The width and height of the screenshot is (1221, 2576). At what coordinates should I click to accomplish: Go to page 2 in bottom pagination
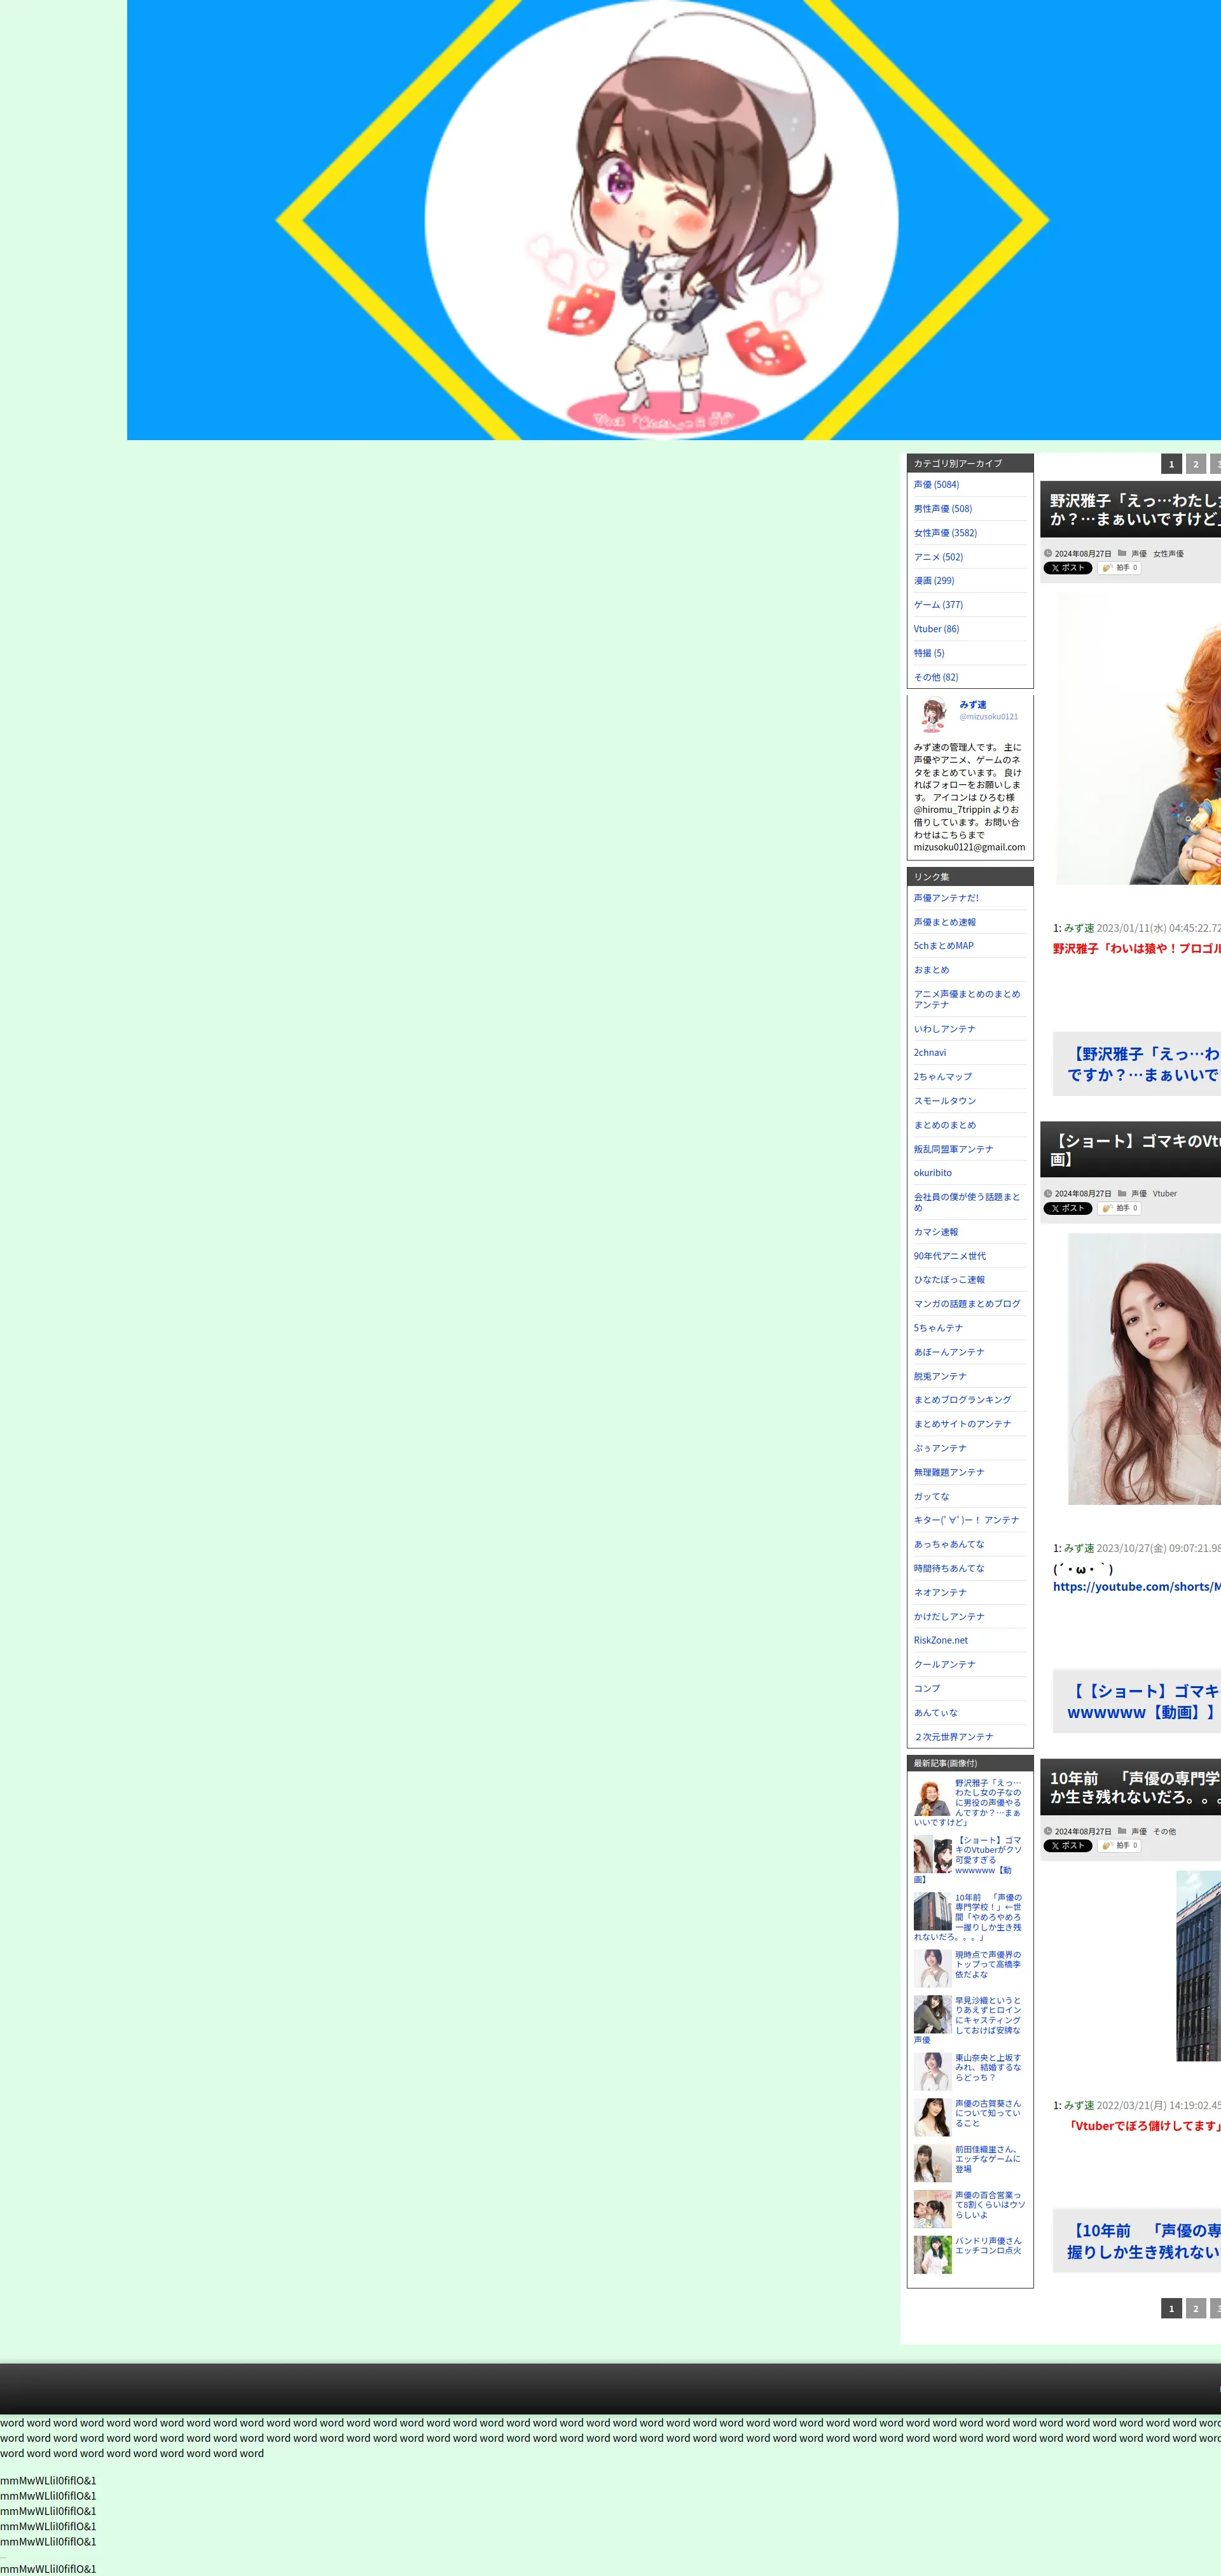1195,2309
